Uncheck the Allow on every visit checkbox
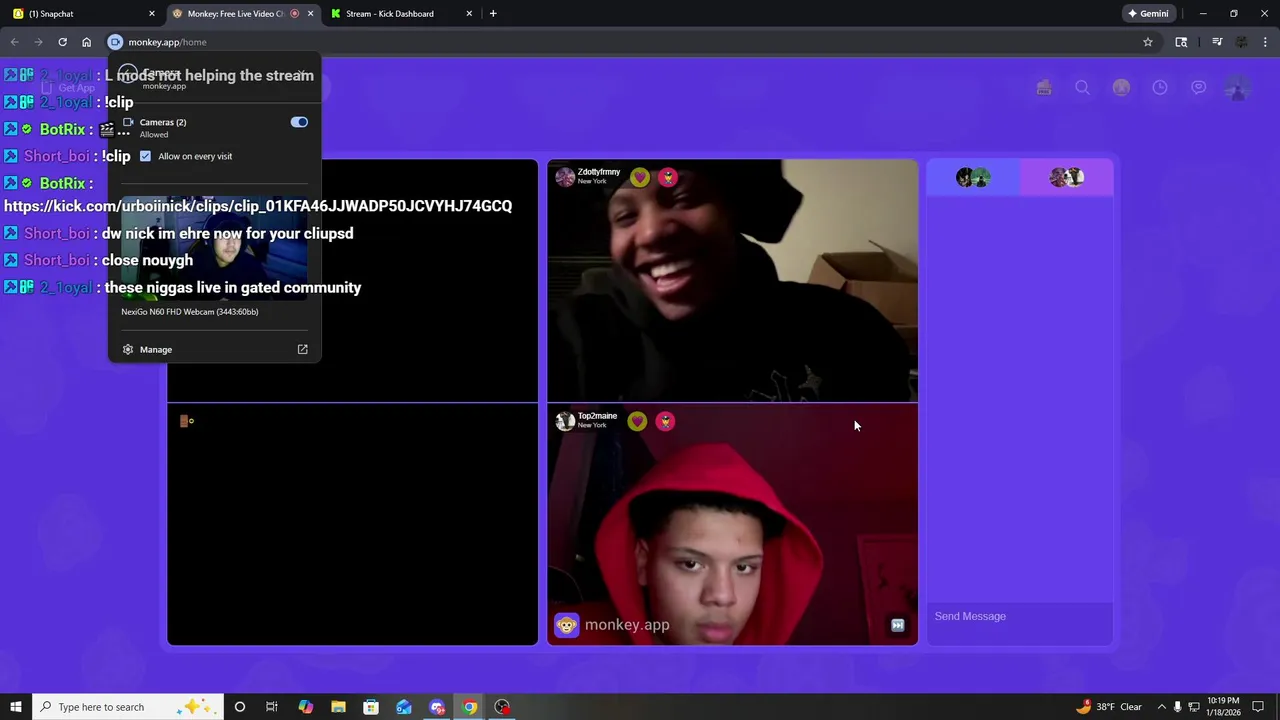The image size is (1280, 720). coord(145,156)
